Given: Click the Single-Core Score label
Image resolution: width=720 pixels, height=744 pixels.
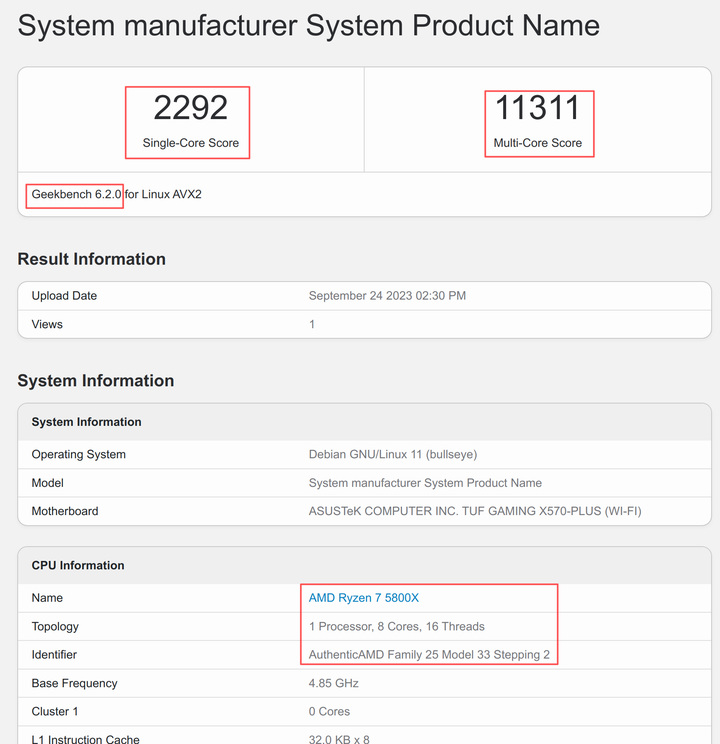Looking at the screenshot, I should click(x=191, y=143).
